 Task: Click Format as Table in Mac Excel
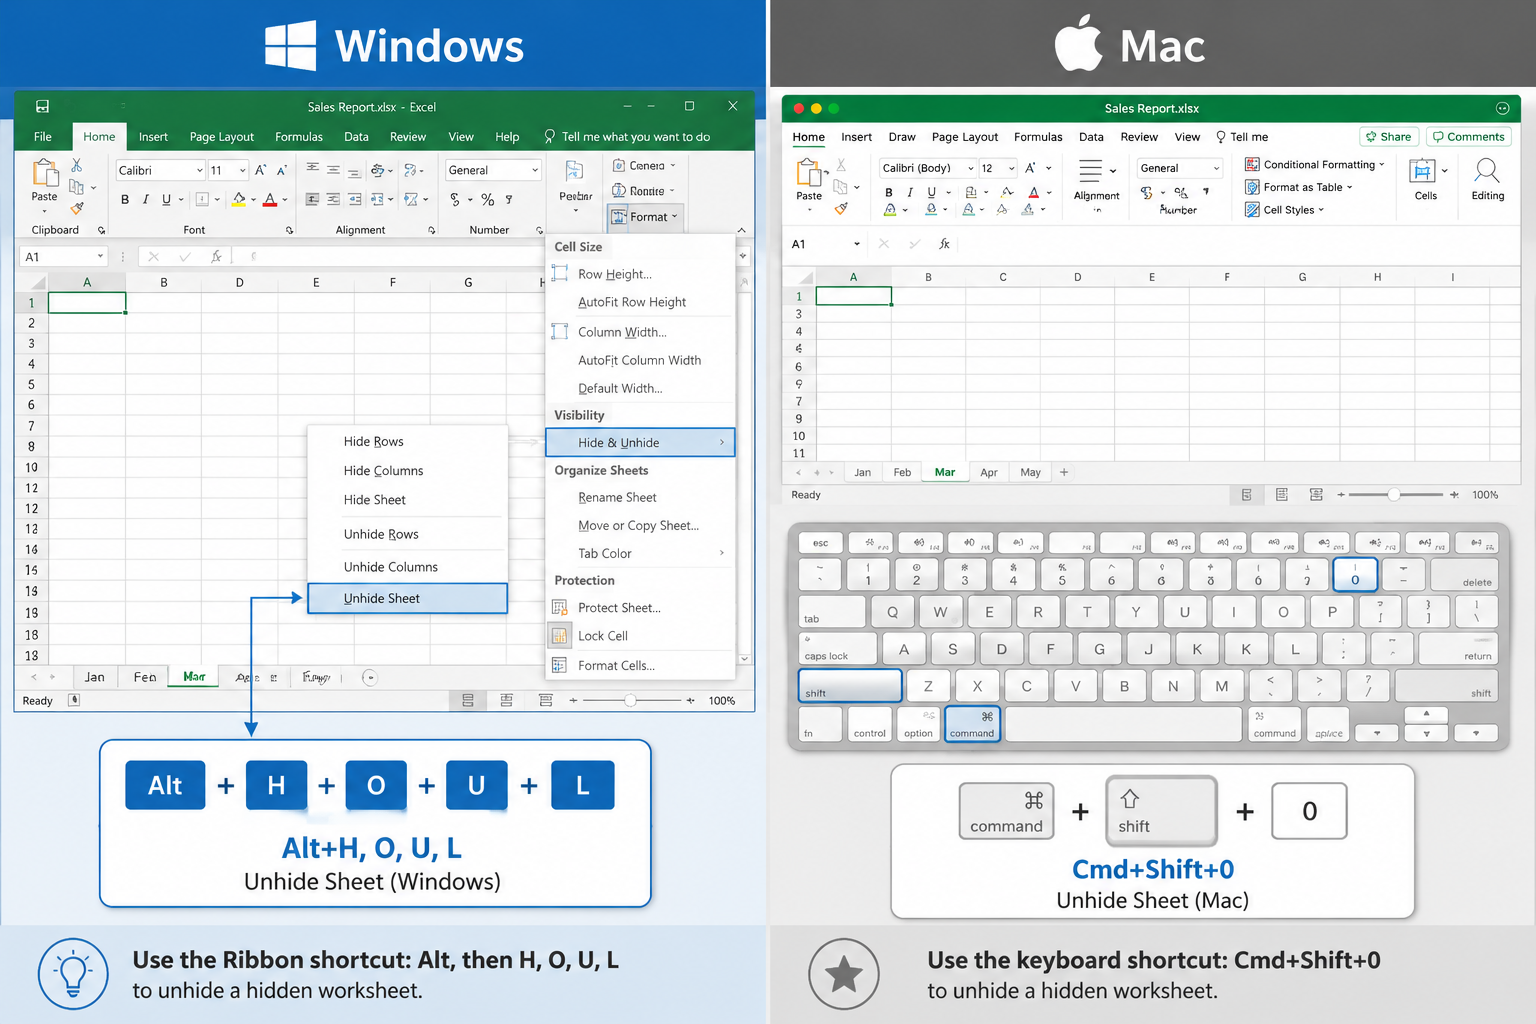[x=1298, y=187]
